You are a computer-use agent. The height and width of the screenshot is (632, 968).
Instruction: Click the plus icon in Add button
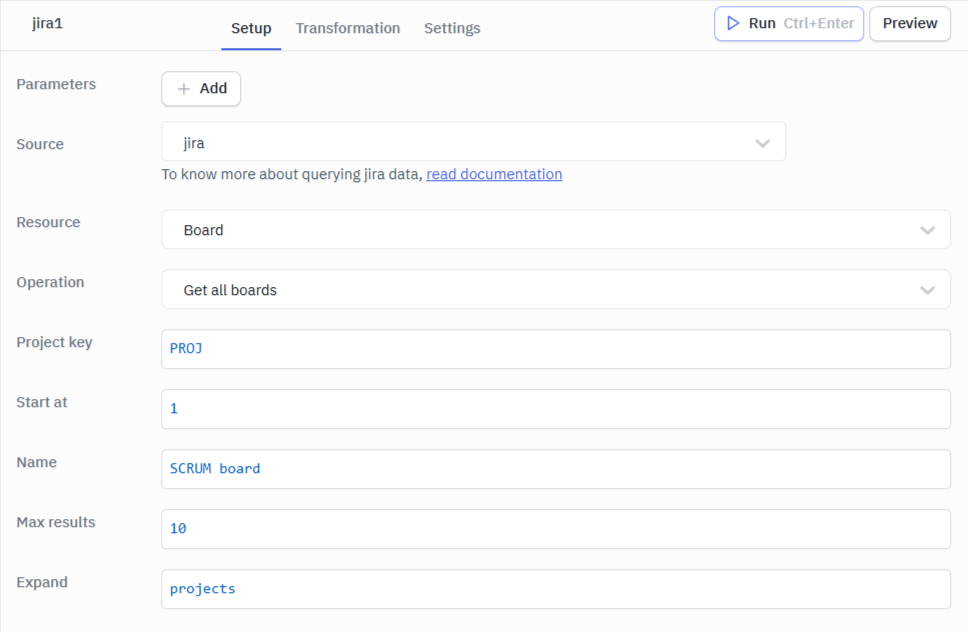pos(183,89)
